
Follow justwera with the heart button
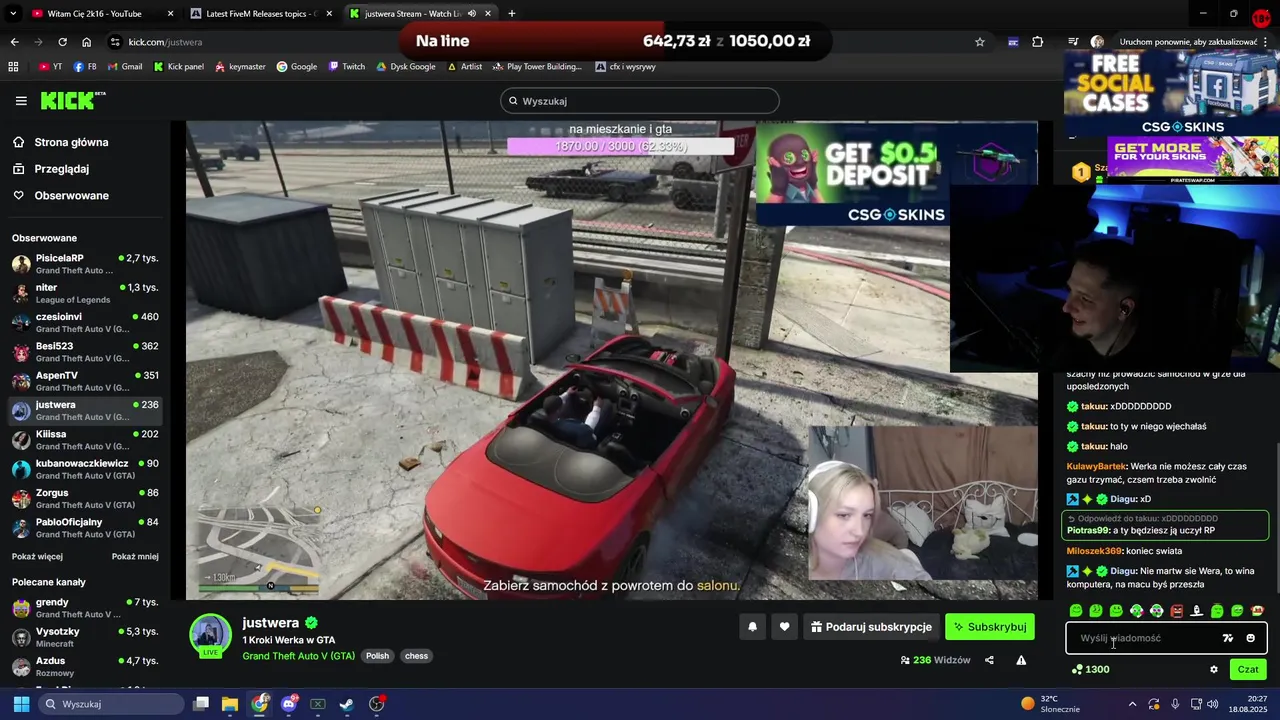(x=784, y=627)
